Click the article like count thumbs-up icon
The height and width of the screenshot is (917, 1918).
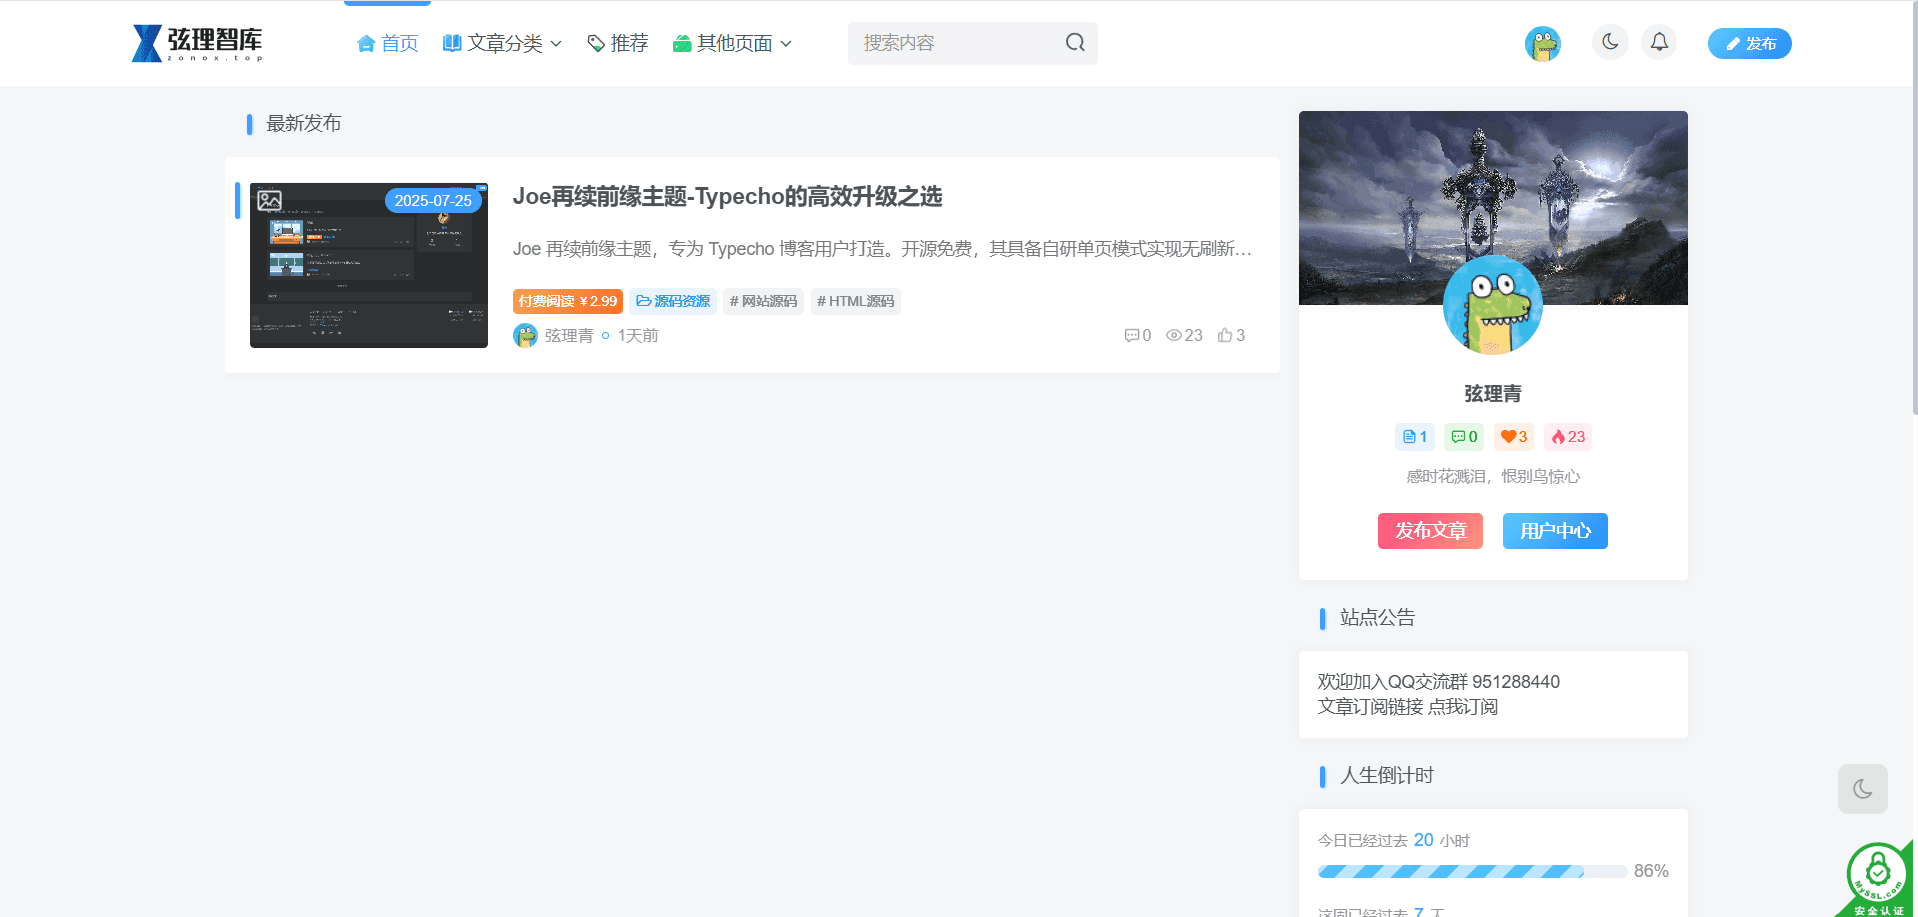(1225, 336)
